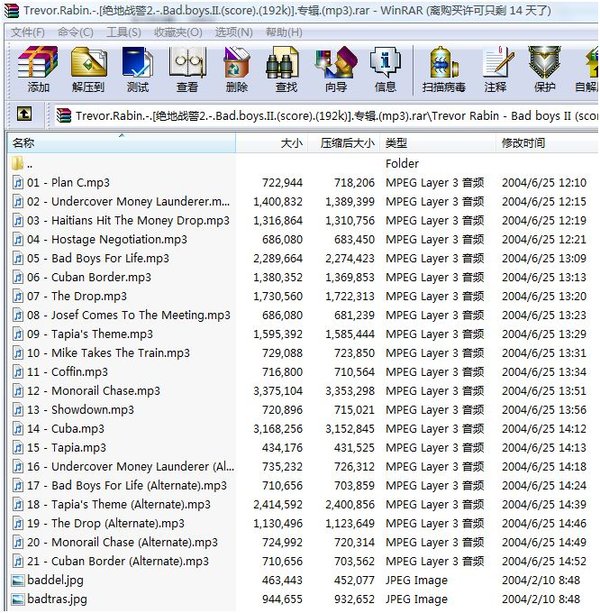Open the 查找 (Find) binoculars tool
Image resolution: width=600 pixels, height=613 pixels.
pyautogui.click(x=286, y=69)
